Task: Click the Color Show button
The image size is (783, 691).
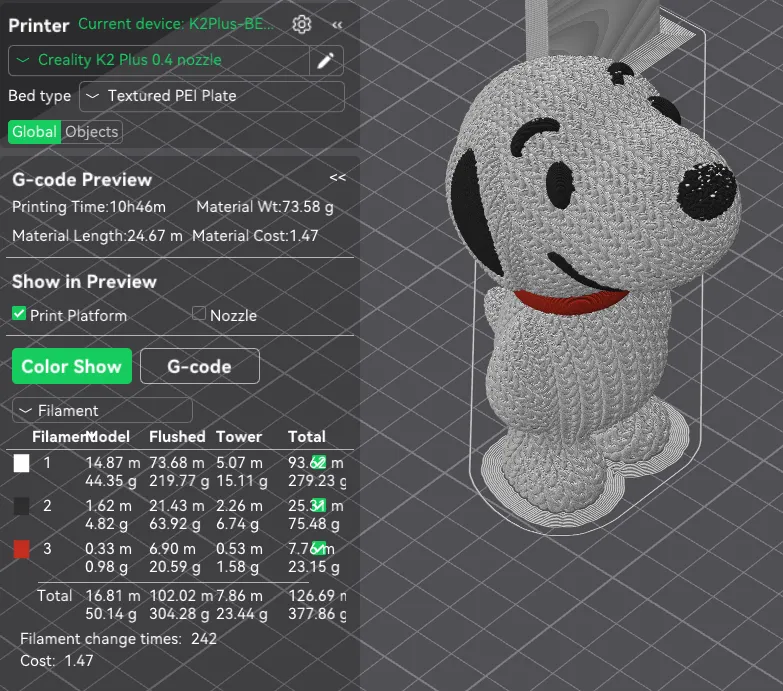Action: point(71,366)
